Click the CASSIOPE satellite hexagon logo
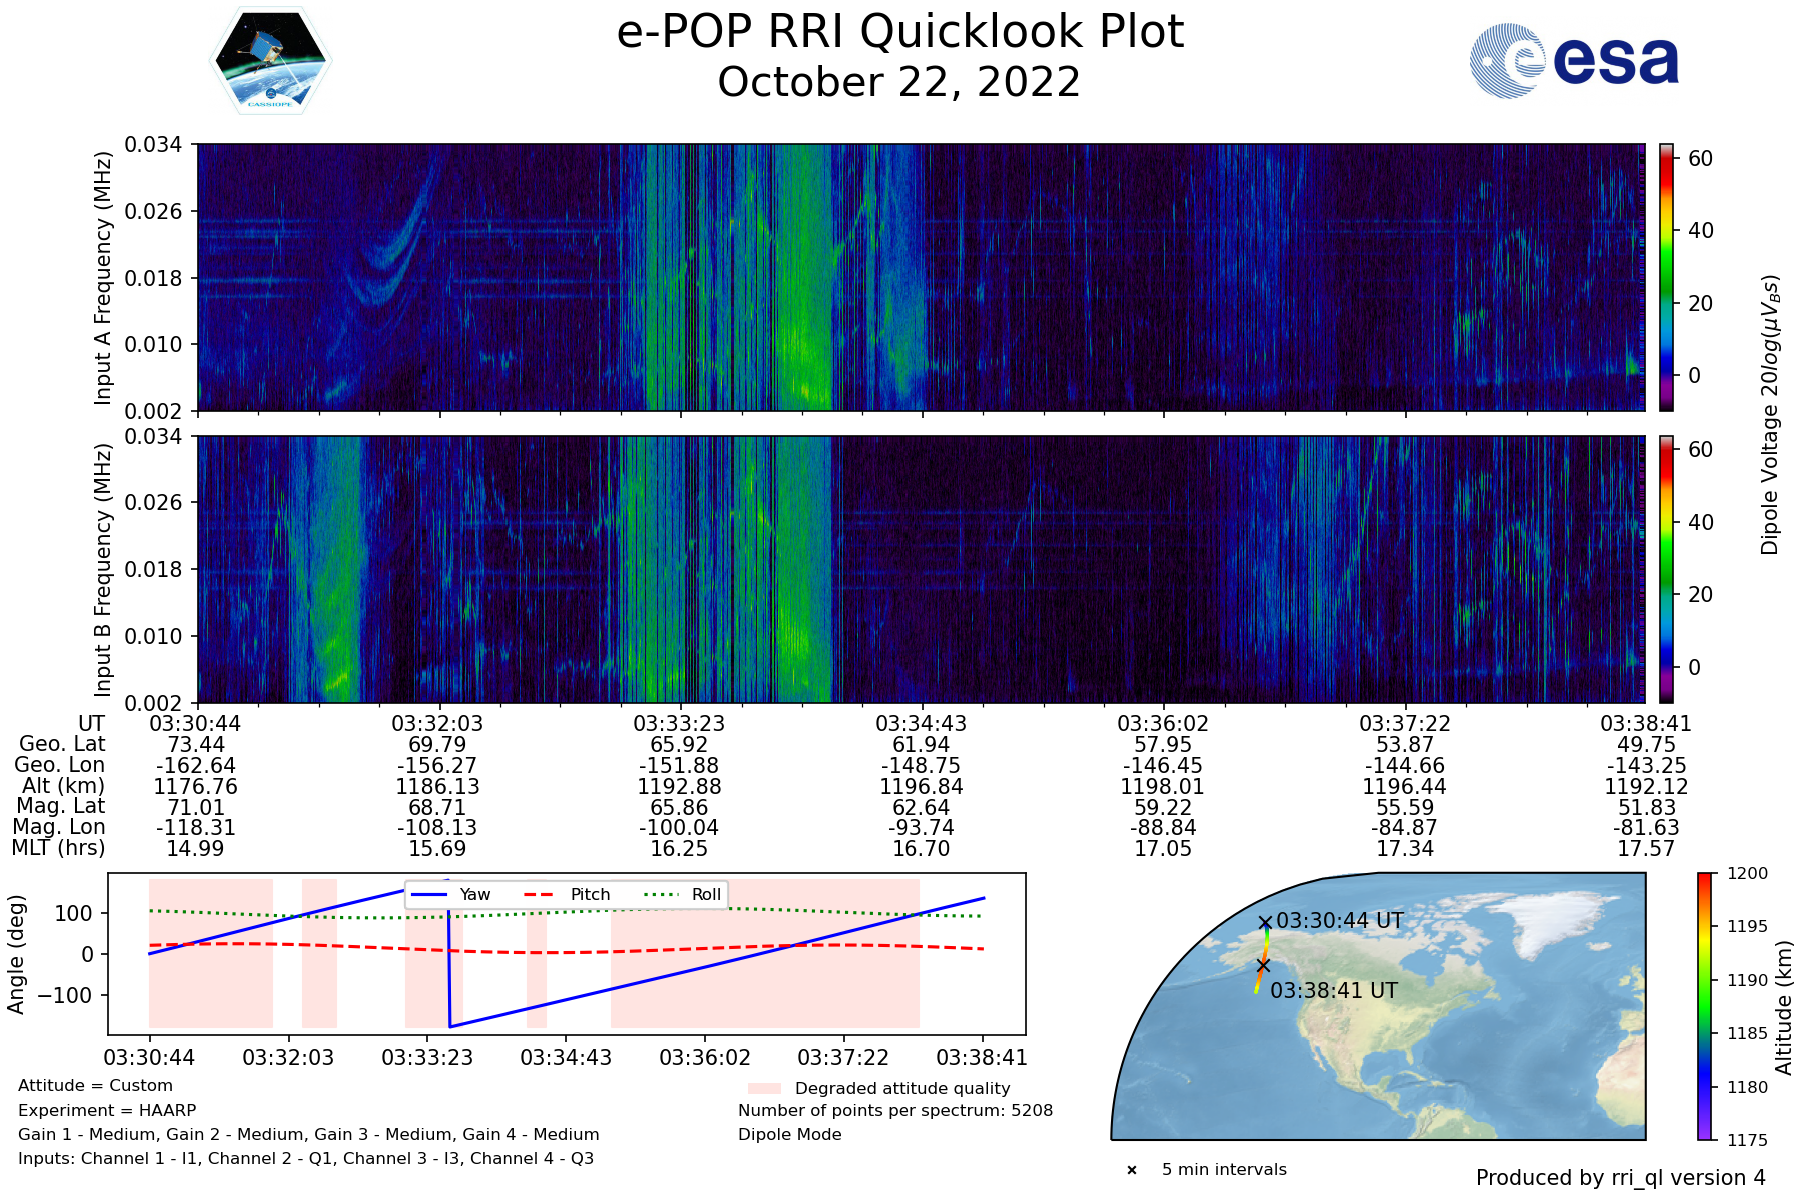The image size is (1800, 1200). [x=271, y=61]
